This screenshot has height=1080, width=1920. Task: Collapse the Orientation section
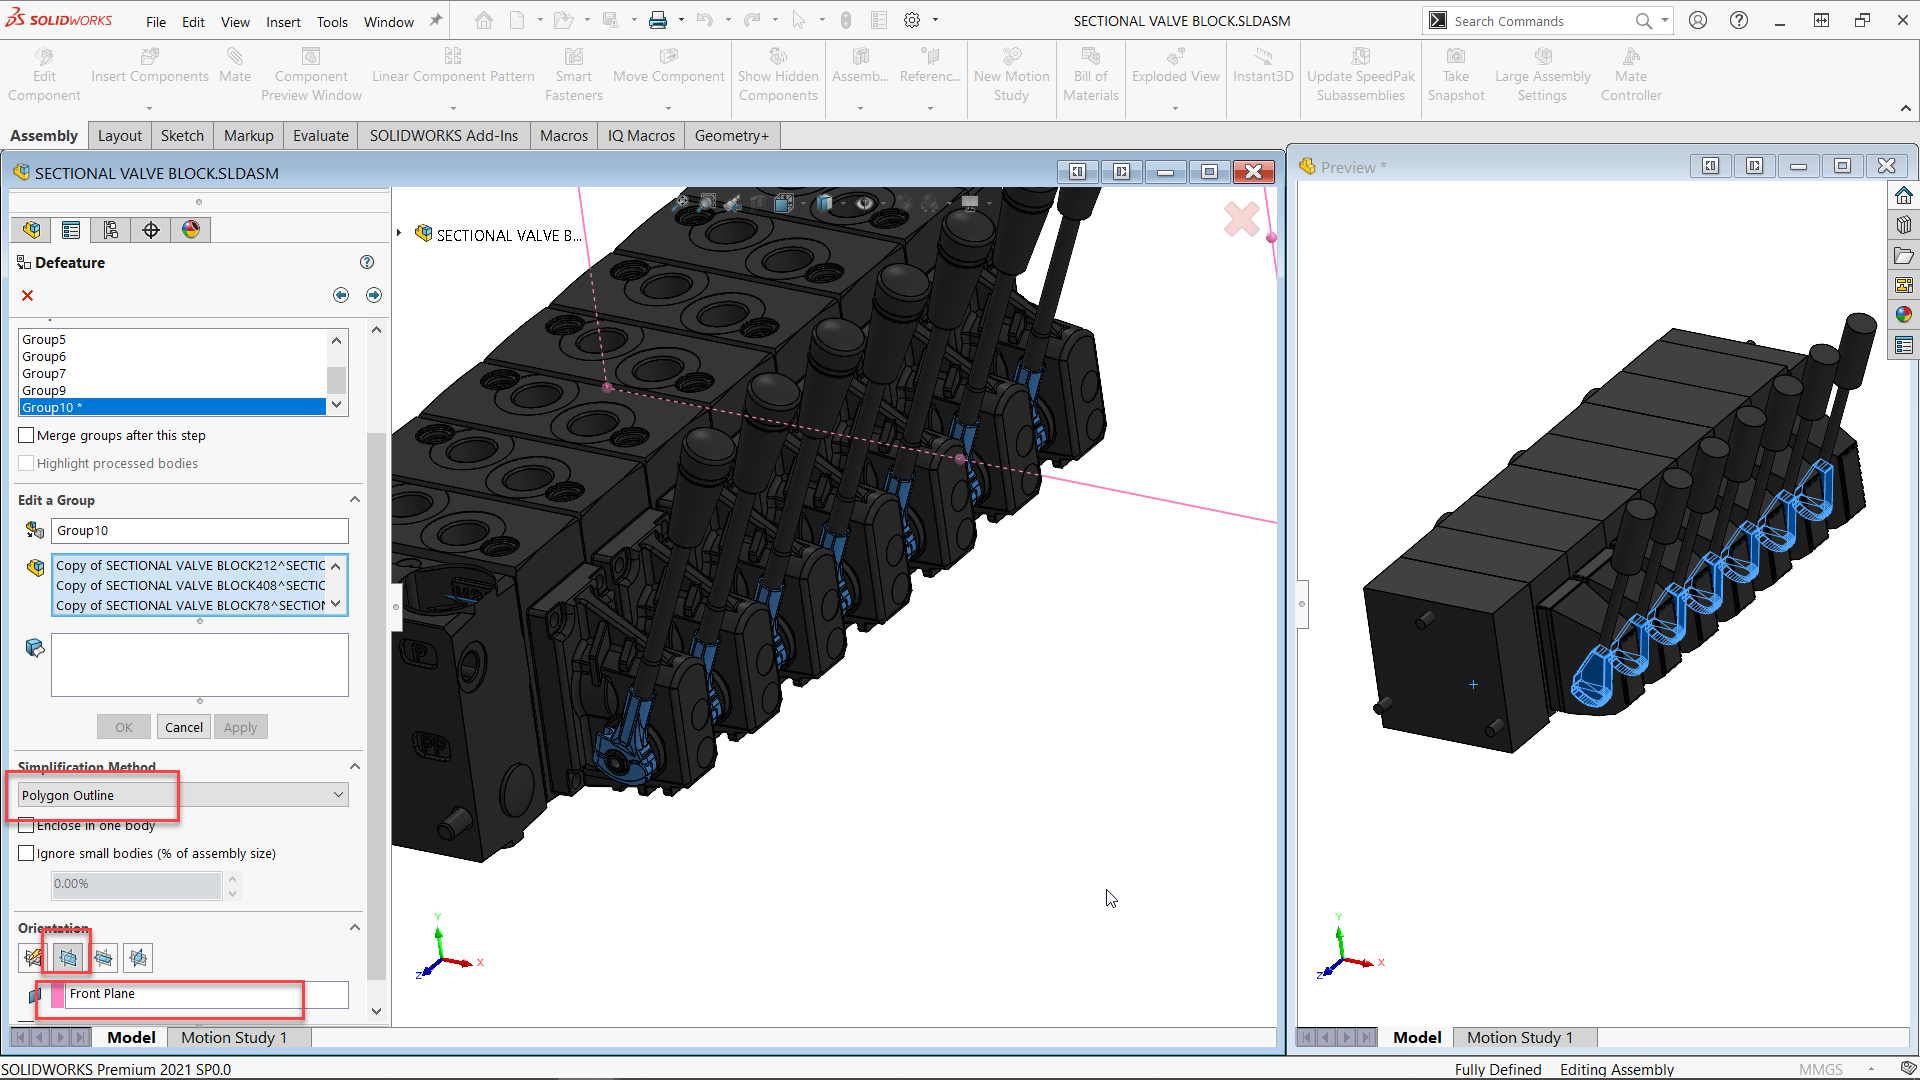354,928
